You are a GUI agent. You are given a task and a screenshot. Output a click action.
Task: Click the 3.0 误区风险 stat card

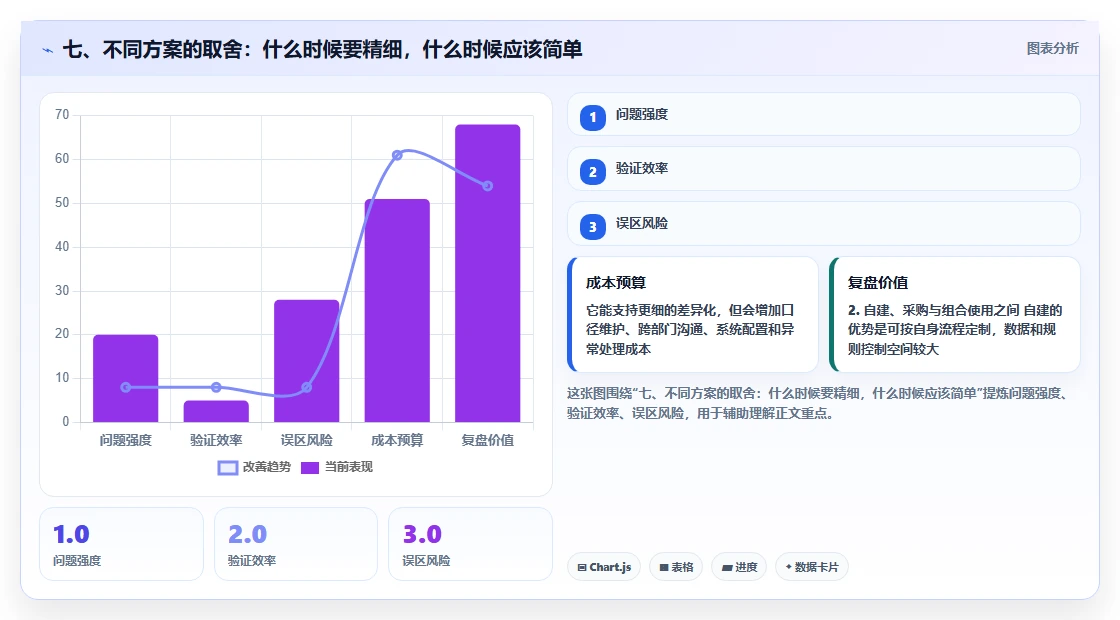coord(470,544)
